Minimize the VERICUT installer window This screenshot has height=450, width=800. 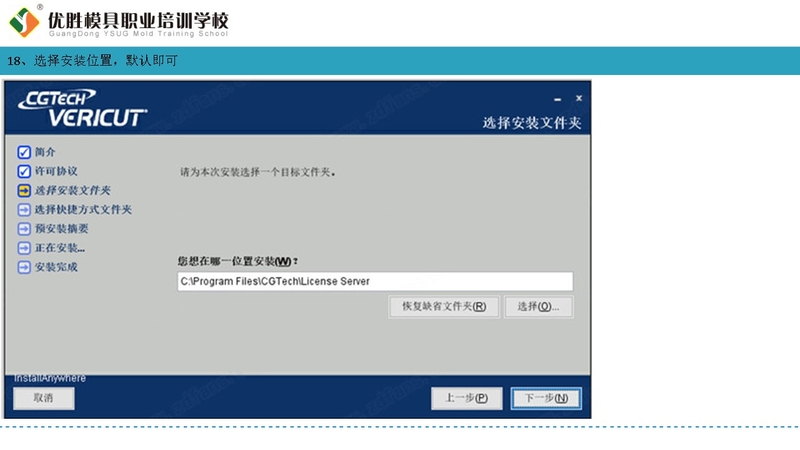tap(558, 99)
